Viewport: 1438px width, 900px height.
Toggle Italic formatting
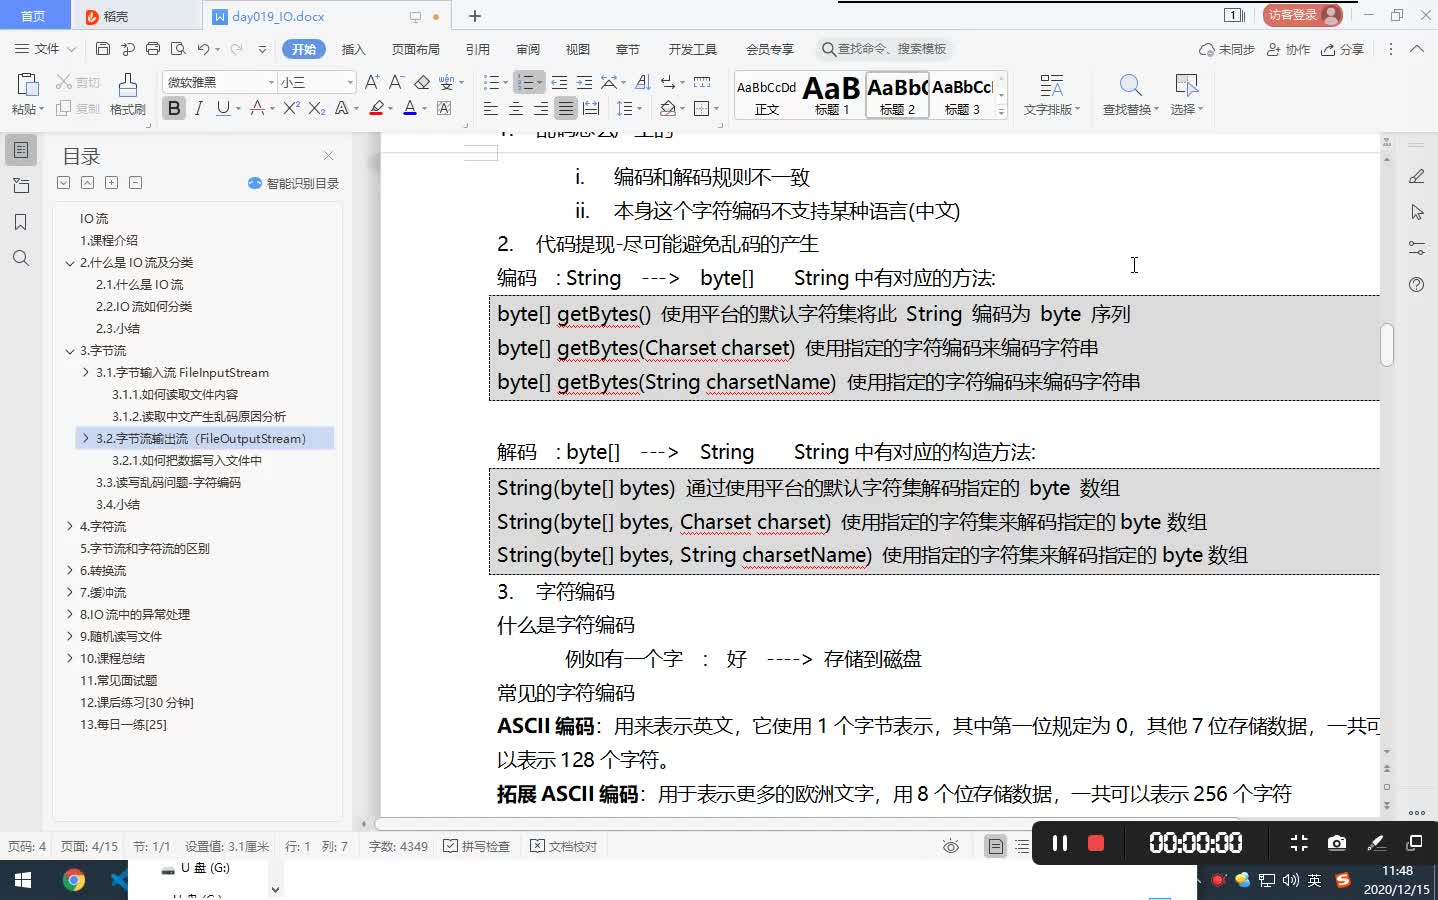(198, 108)
